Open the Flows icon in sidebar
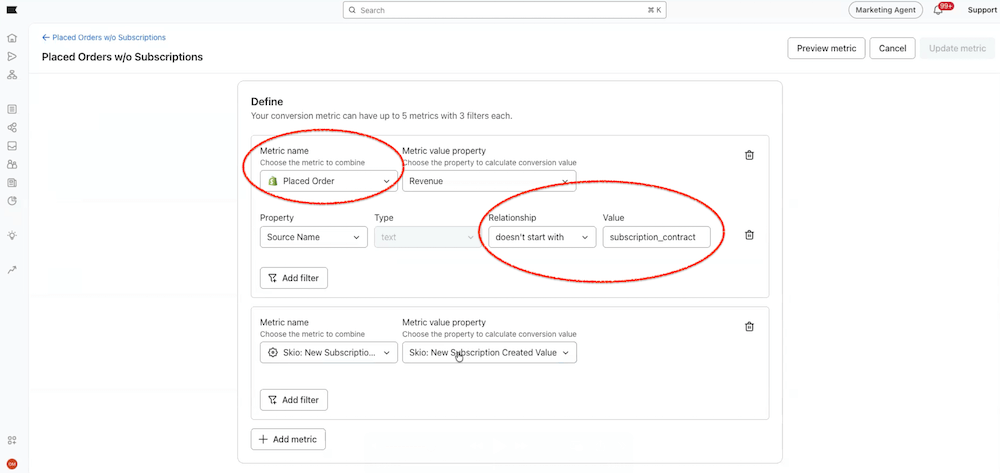 12,75
